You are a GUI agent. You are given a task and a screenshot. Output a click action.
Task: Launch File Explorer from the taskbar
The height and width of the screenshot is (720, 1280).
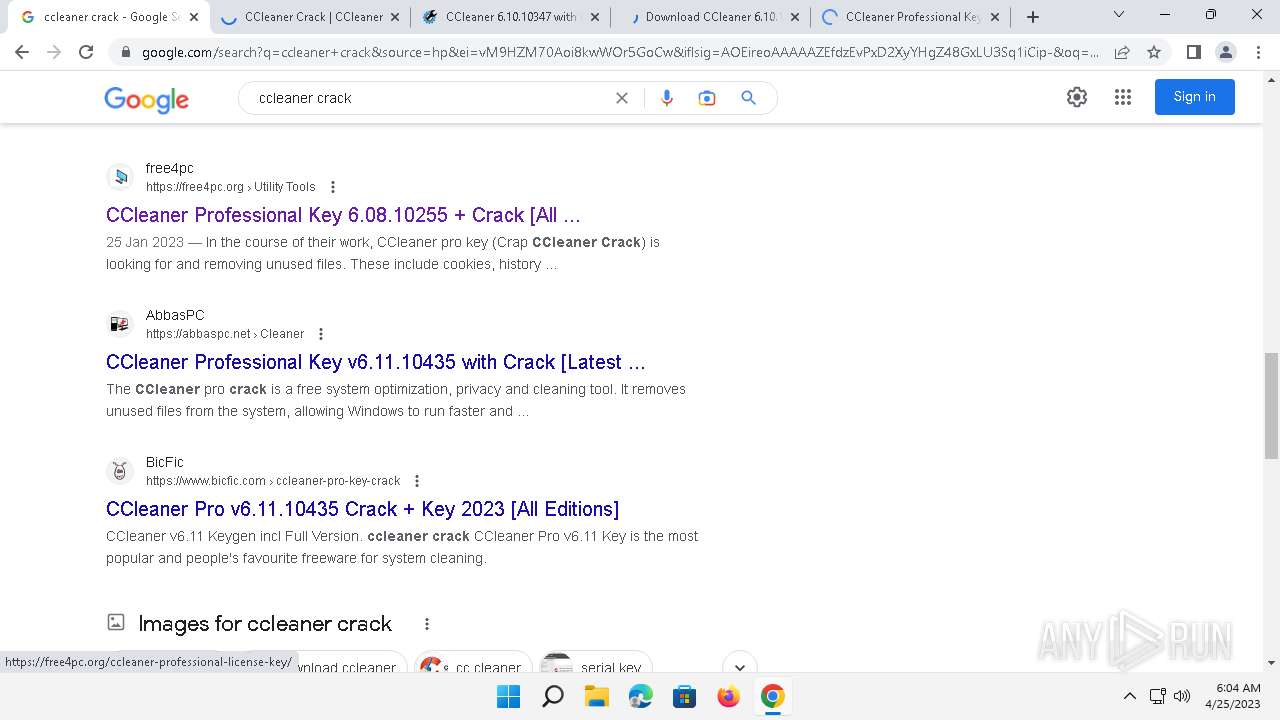[597, 696]
